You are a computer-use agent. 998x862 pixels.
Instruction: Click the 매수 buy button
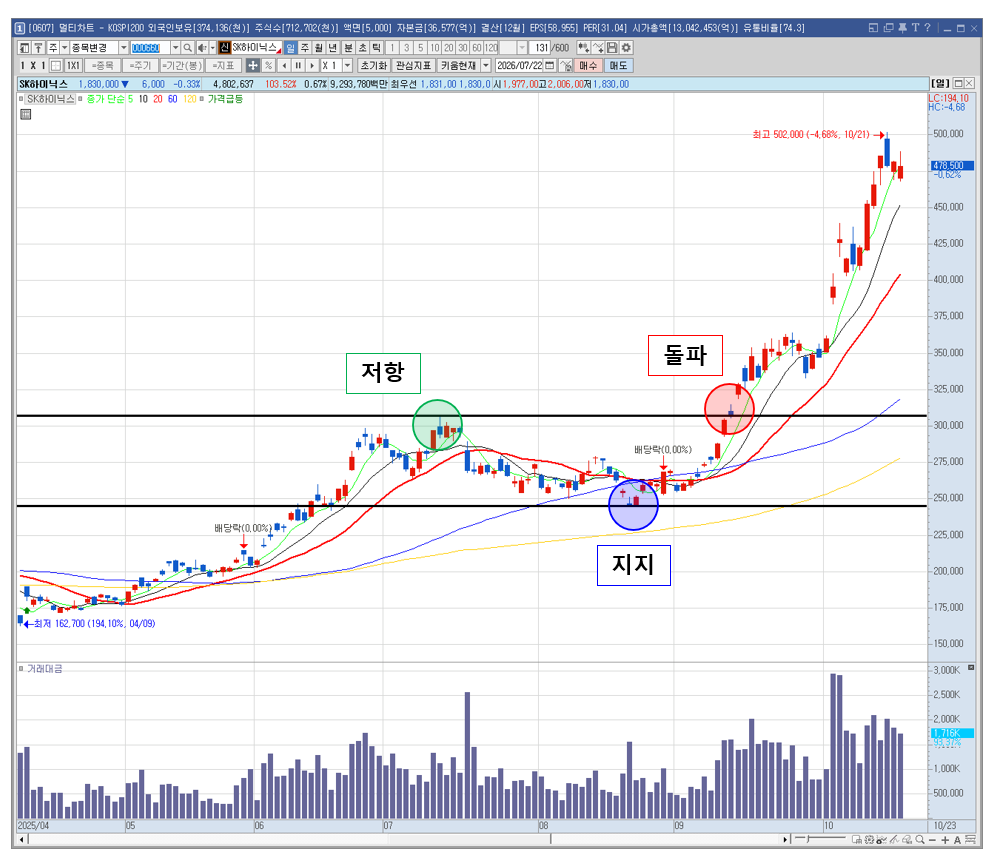[588, 66]
